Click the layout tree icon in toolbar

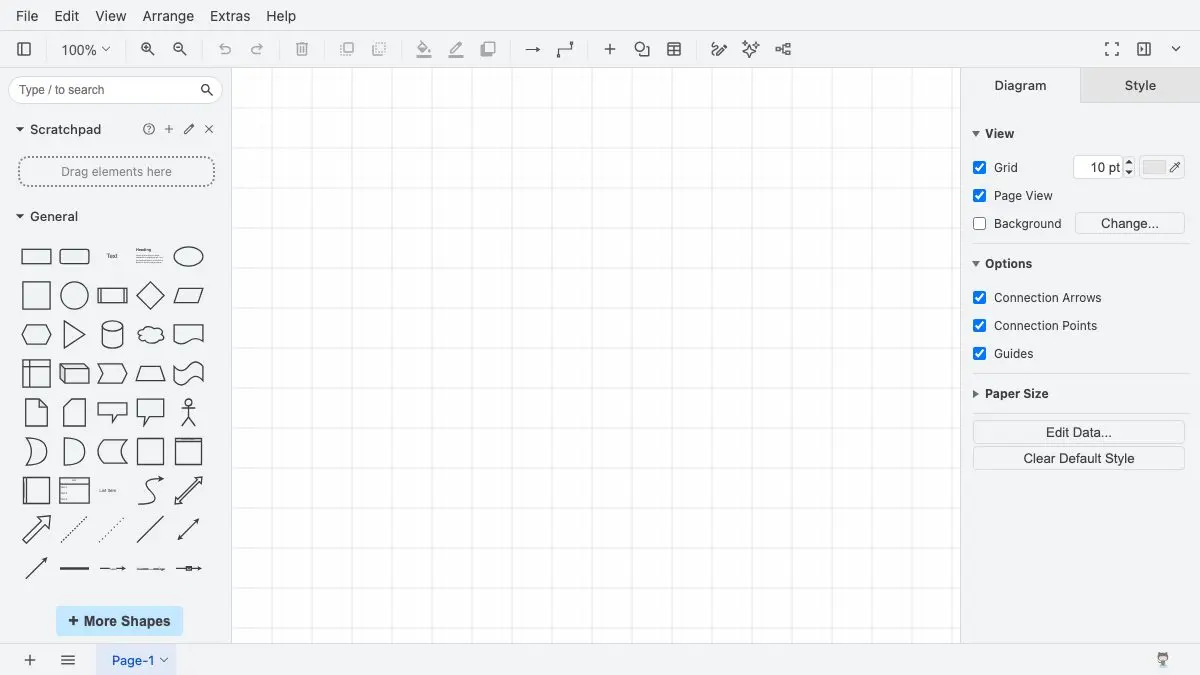[x=783, y=49]
